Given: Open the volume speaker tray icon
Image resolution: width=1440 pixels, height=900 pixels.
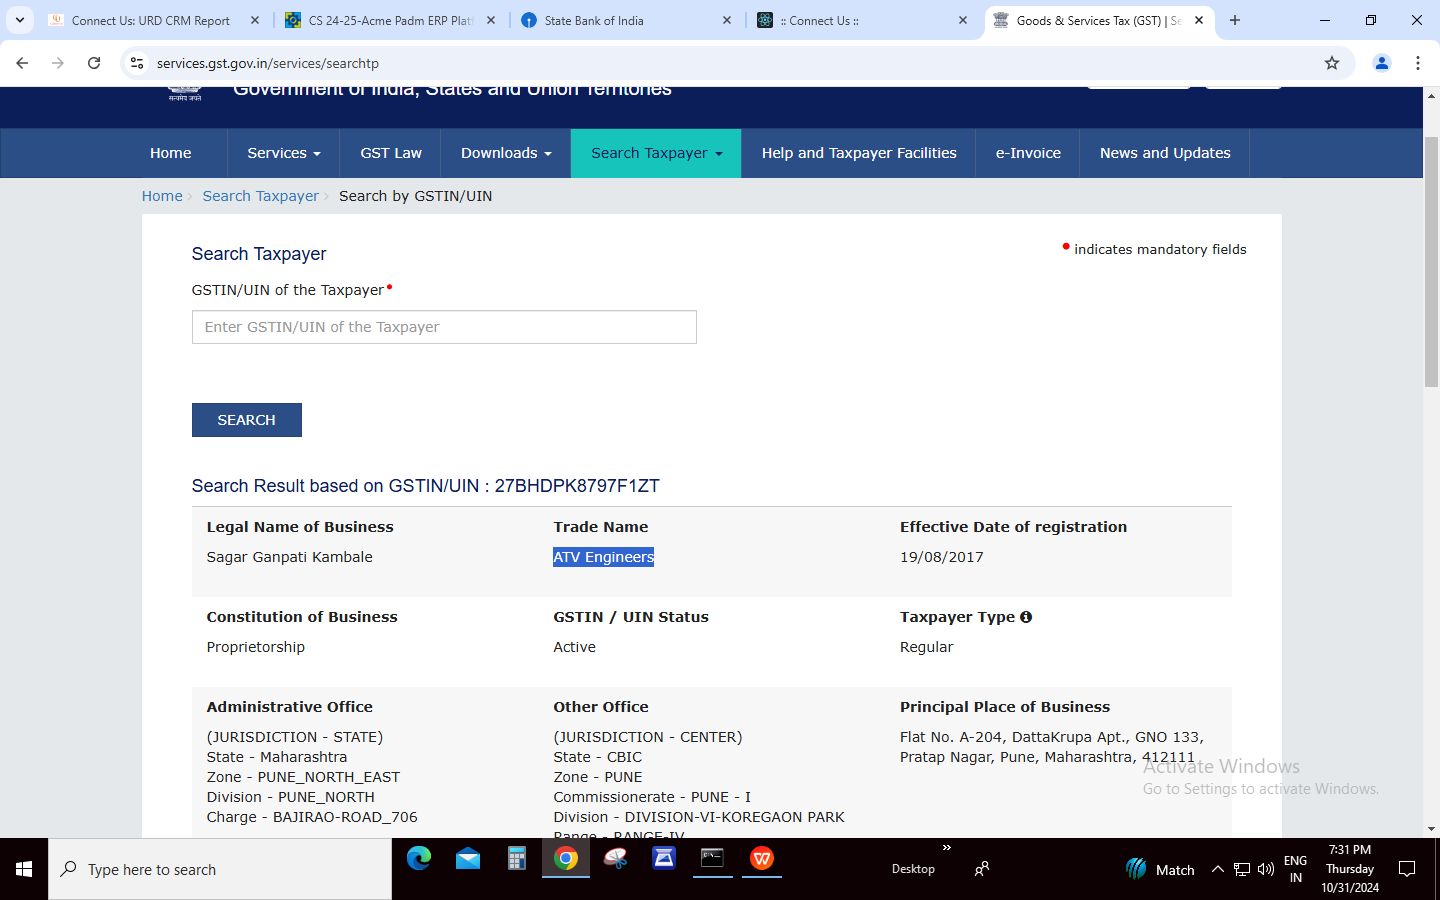Looking at the screenshot, I should 1266,869.
